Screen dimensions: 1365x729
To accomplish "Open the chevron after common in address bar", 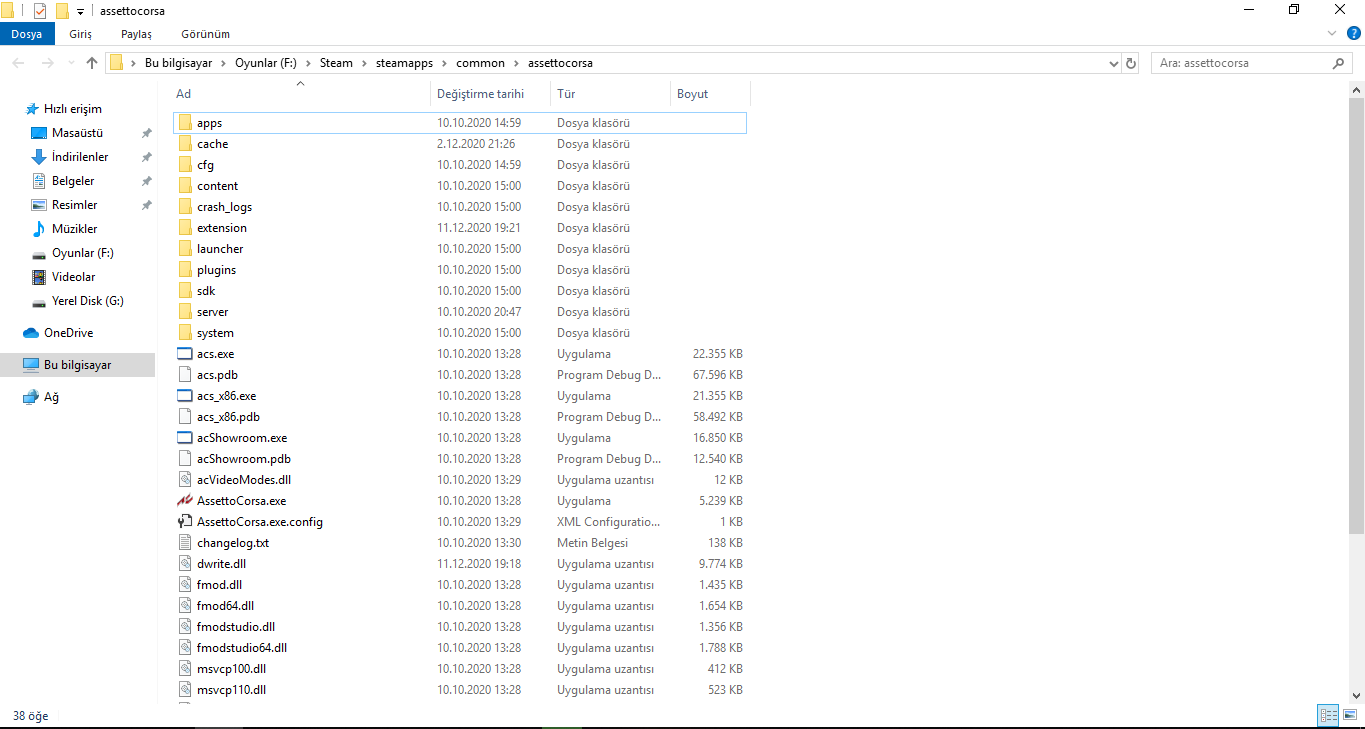I will (516, 63).
